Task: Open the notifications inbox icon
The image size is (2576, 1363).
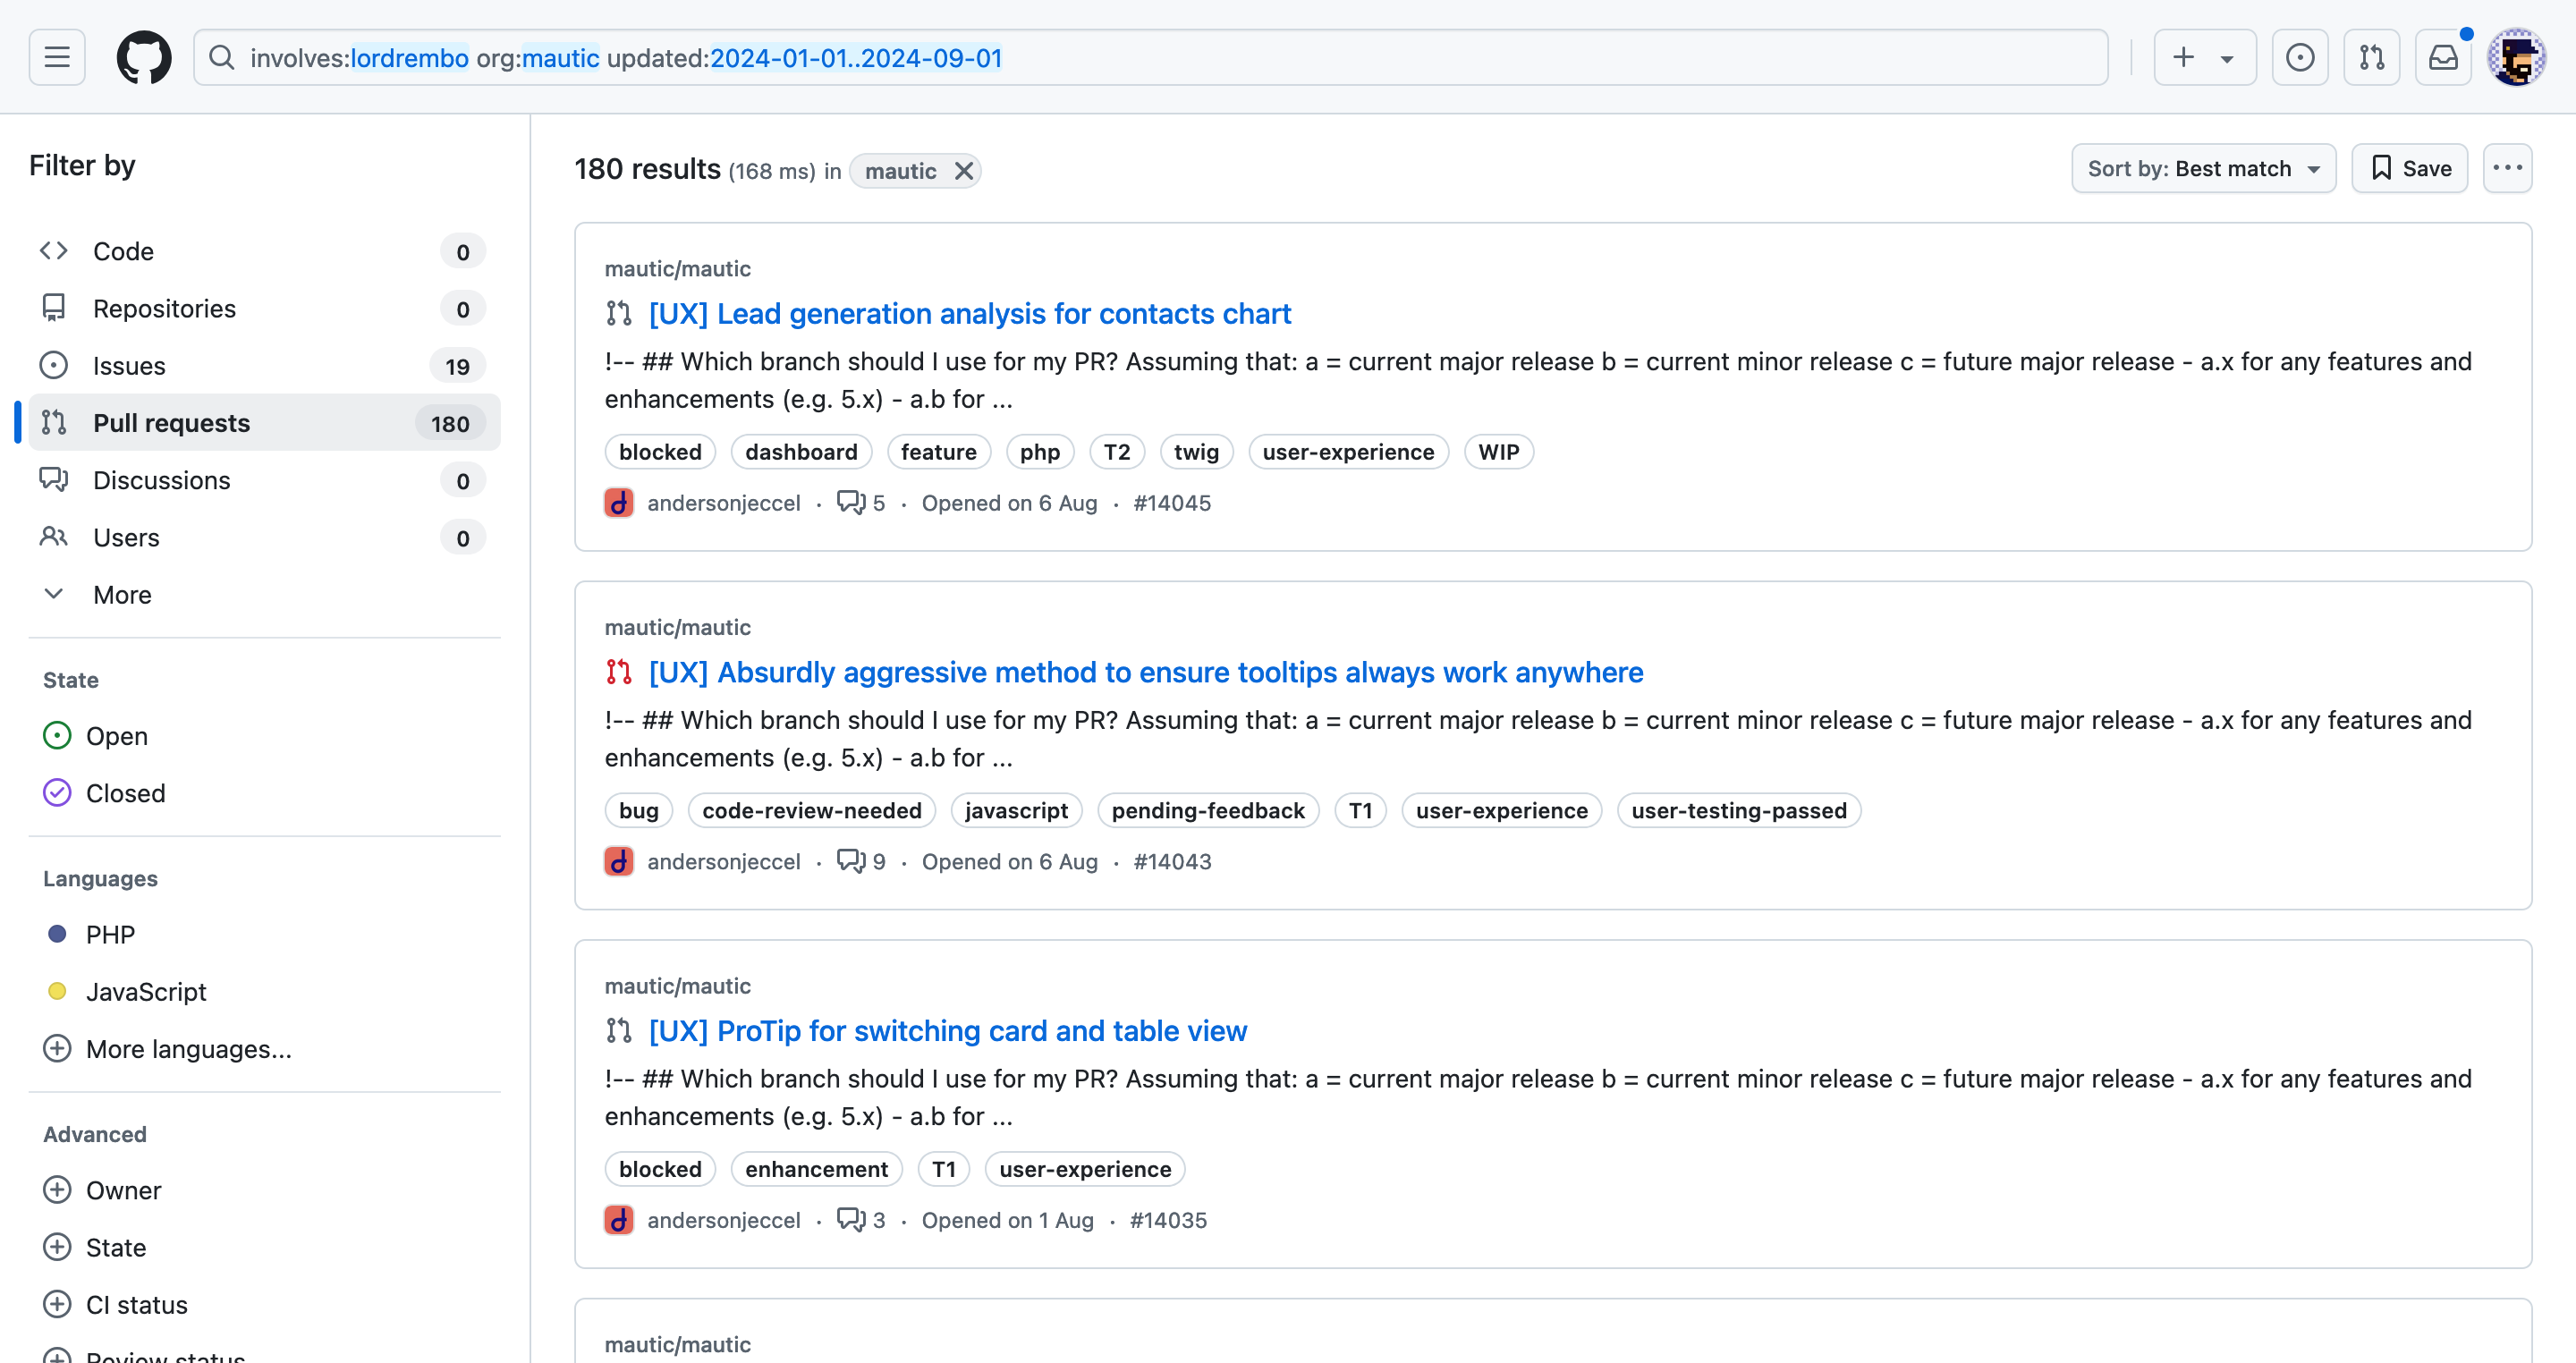Action: pyautogui.click(x=2444, y=57)
